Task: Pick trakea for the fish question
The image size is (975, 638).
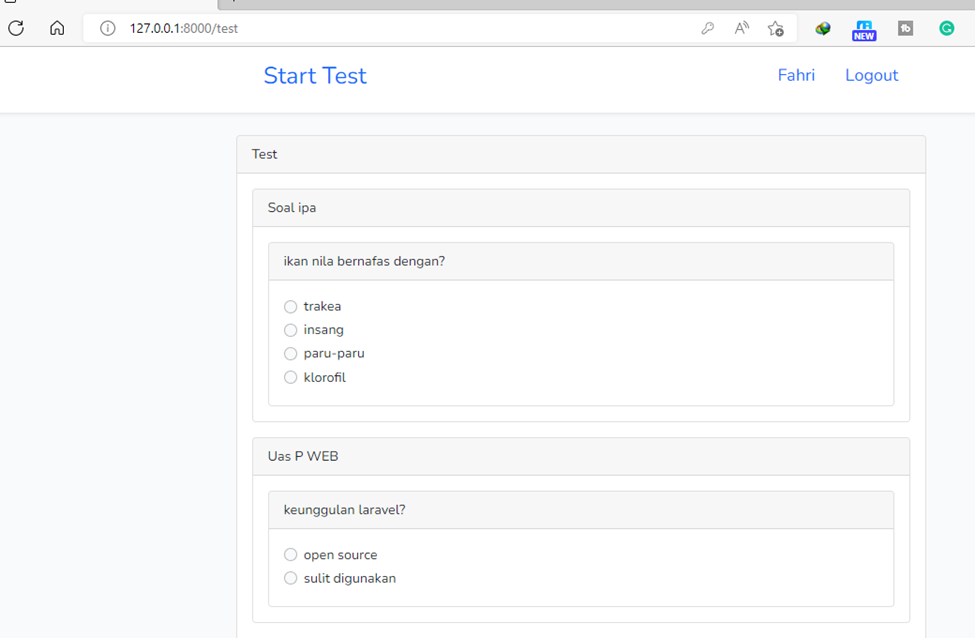Action: click(290, 306)
